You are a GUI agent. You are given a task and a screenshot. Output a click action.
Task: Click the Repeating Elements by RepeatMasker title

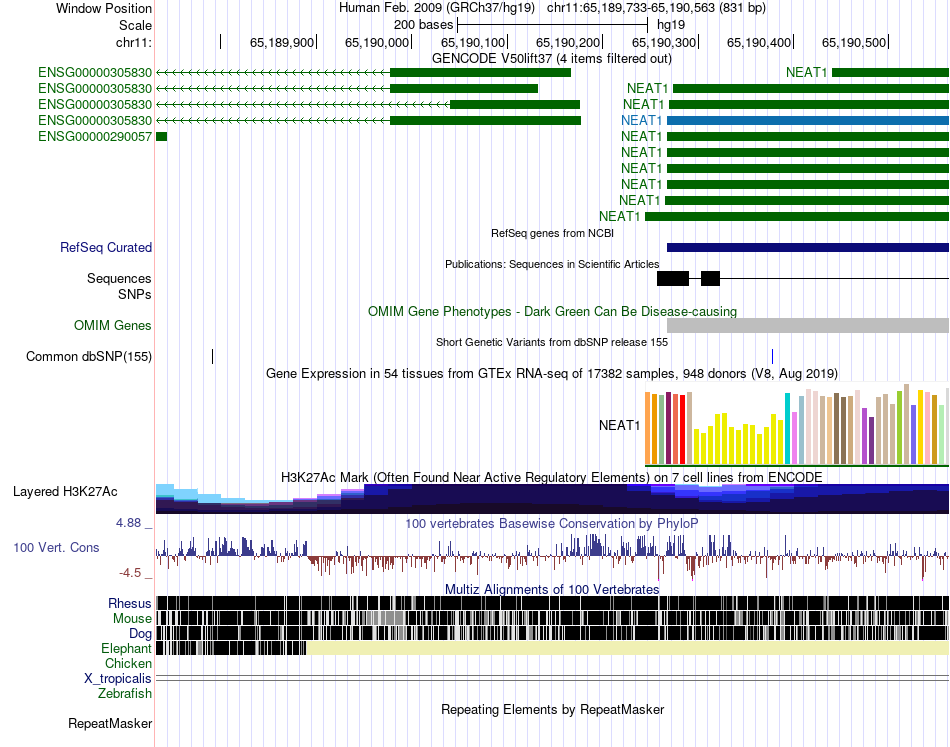tap(553, 709)
